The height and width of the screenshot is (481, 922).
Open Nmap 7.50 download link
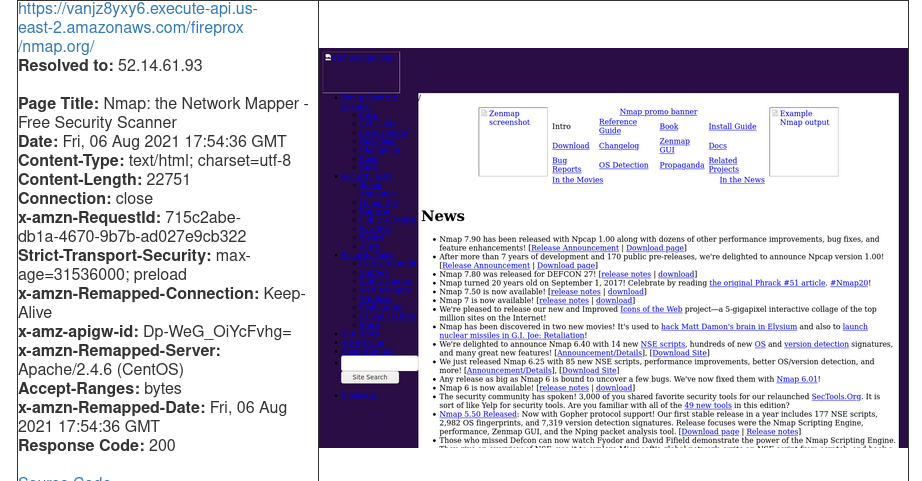pyautogui.click(x=625, y=292)
